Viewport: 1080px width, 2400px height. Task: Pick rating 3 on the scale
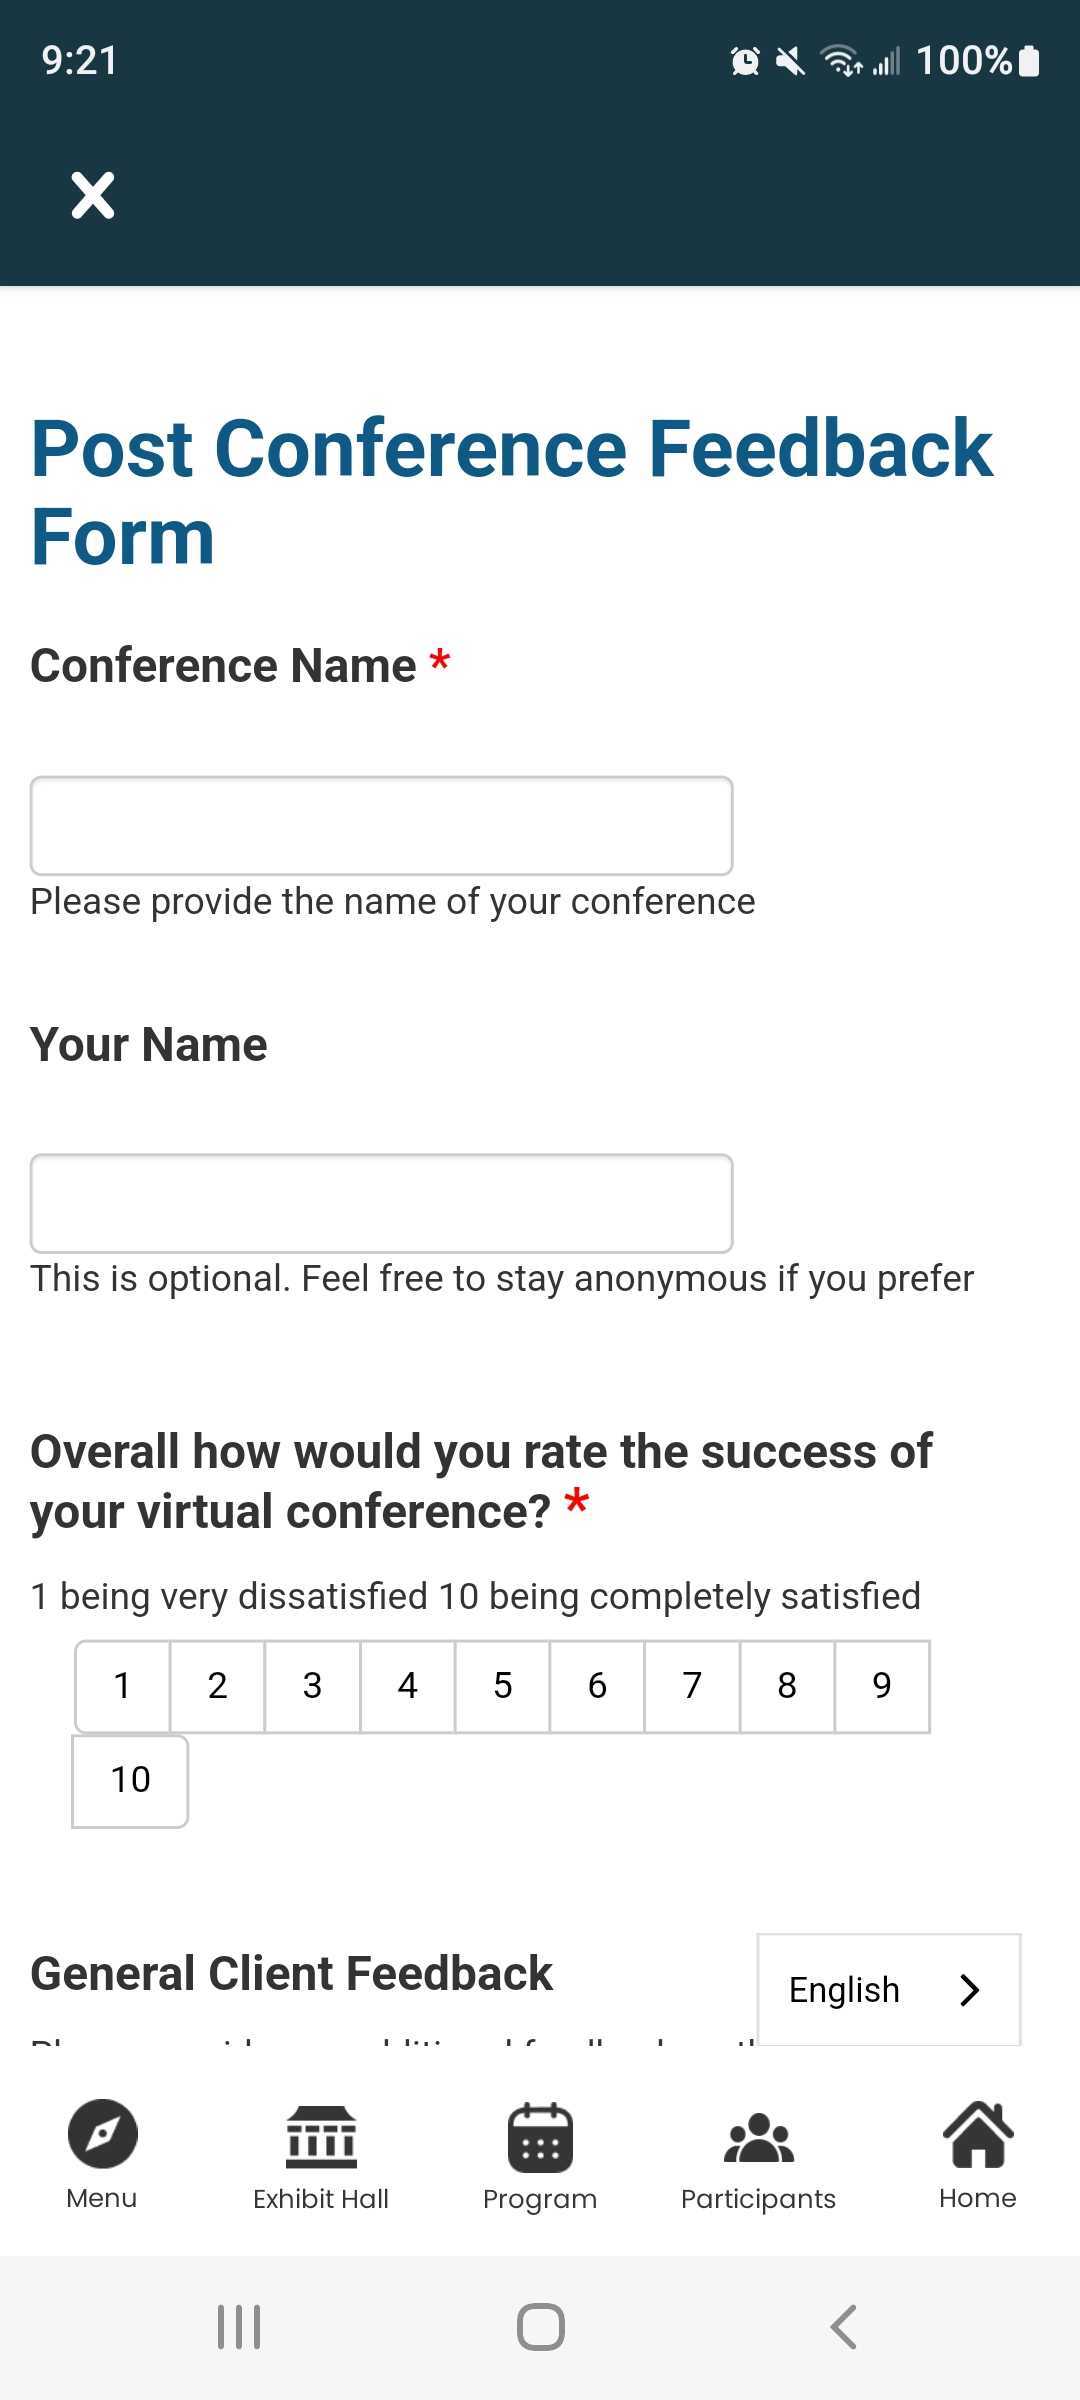point(312,1686)
